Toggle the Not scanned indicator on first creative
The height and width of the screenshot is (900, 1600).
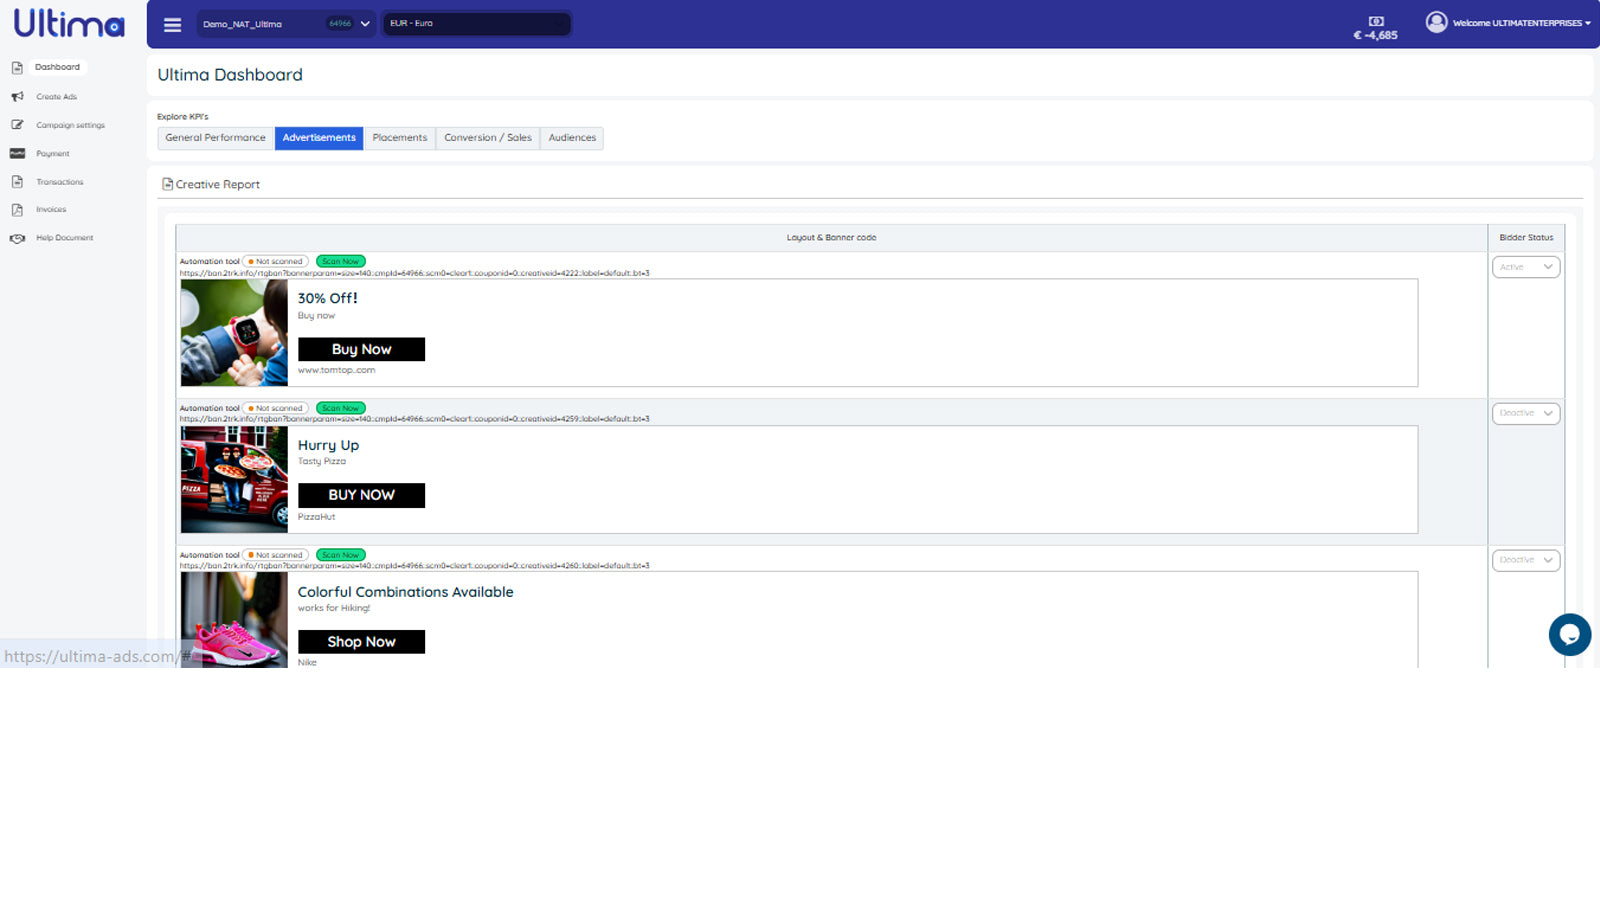275,261
